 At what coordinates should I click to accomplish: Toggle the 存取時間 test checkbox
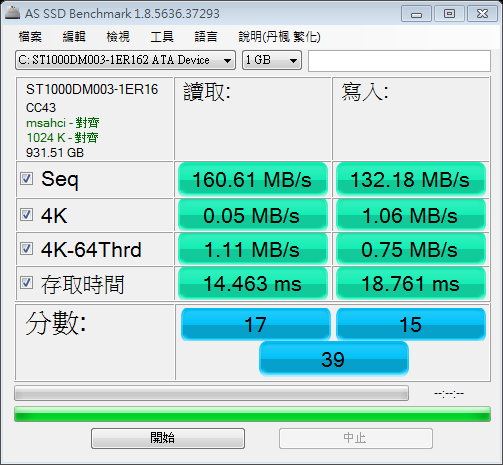pos(26,283)
